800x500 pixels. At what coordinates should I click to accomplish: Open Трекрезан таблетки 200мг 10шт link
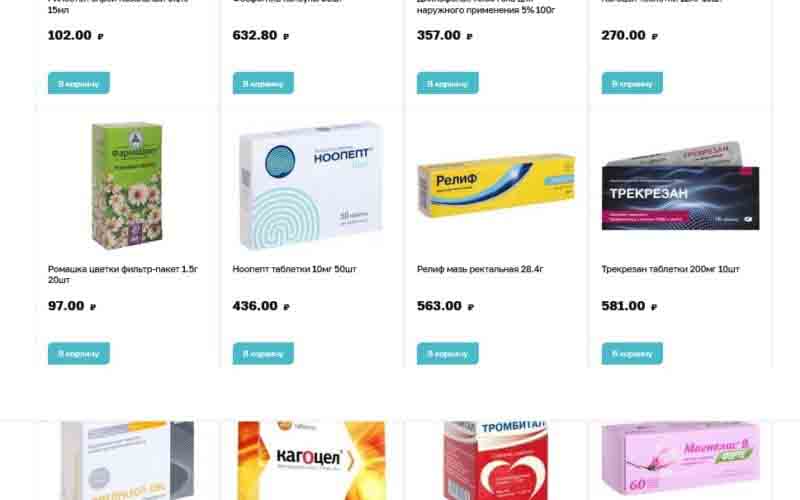tap(670, 269)
